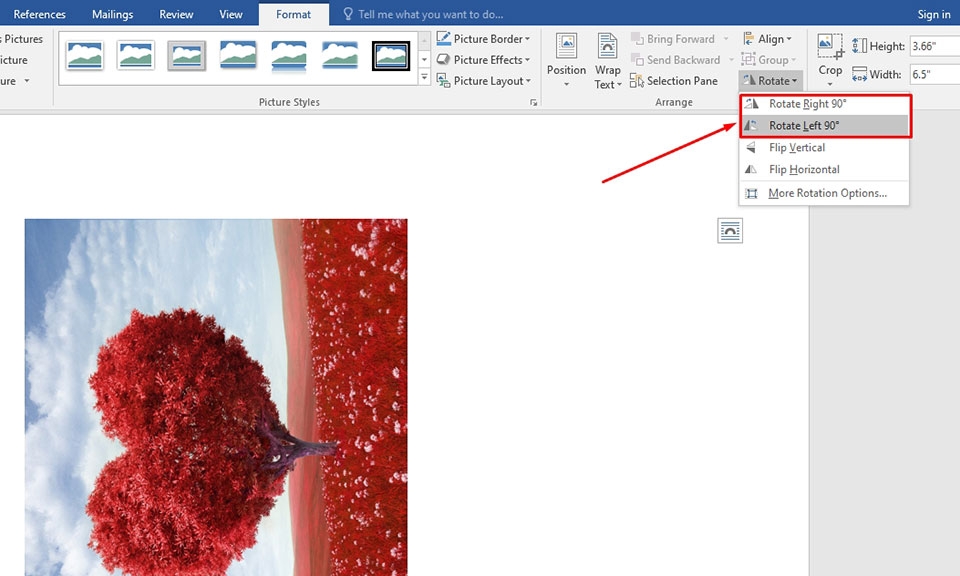
Task: Select the fifth reflected picture style
Action: 288,56
